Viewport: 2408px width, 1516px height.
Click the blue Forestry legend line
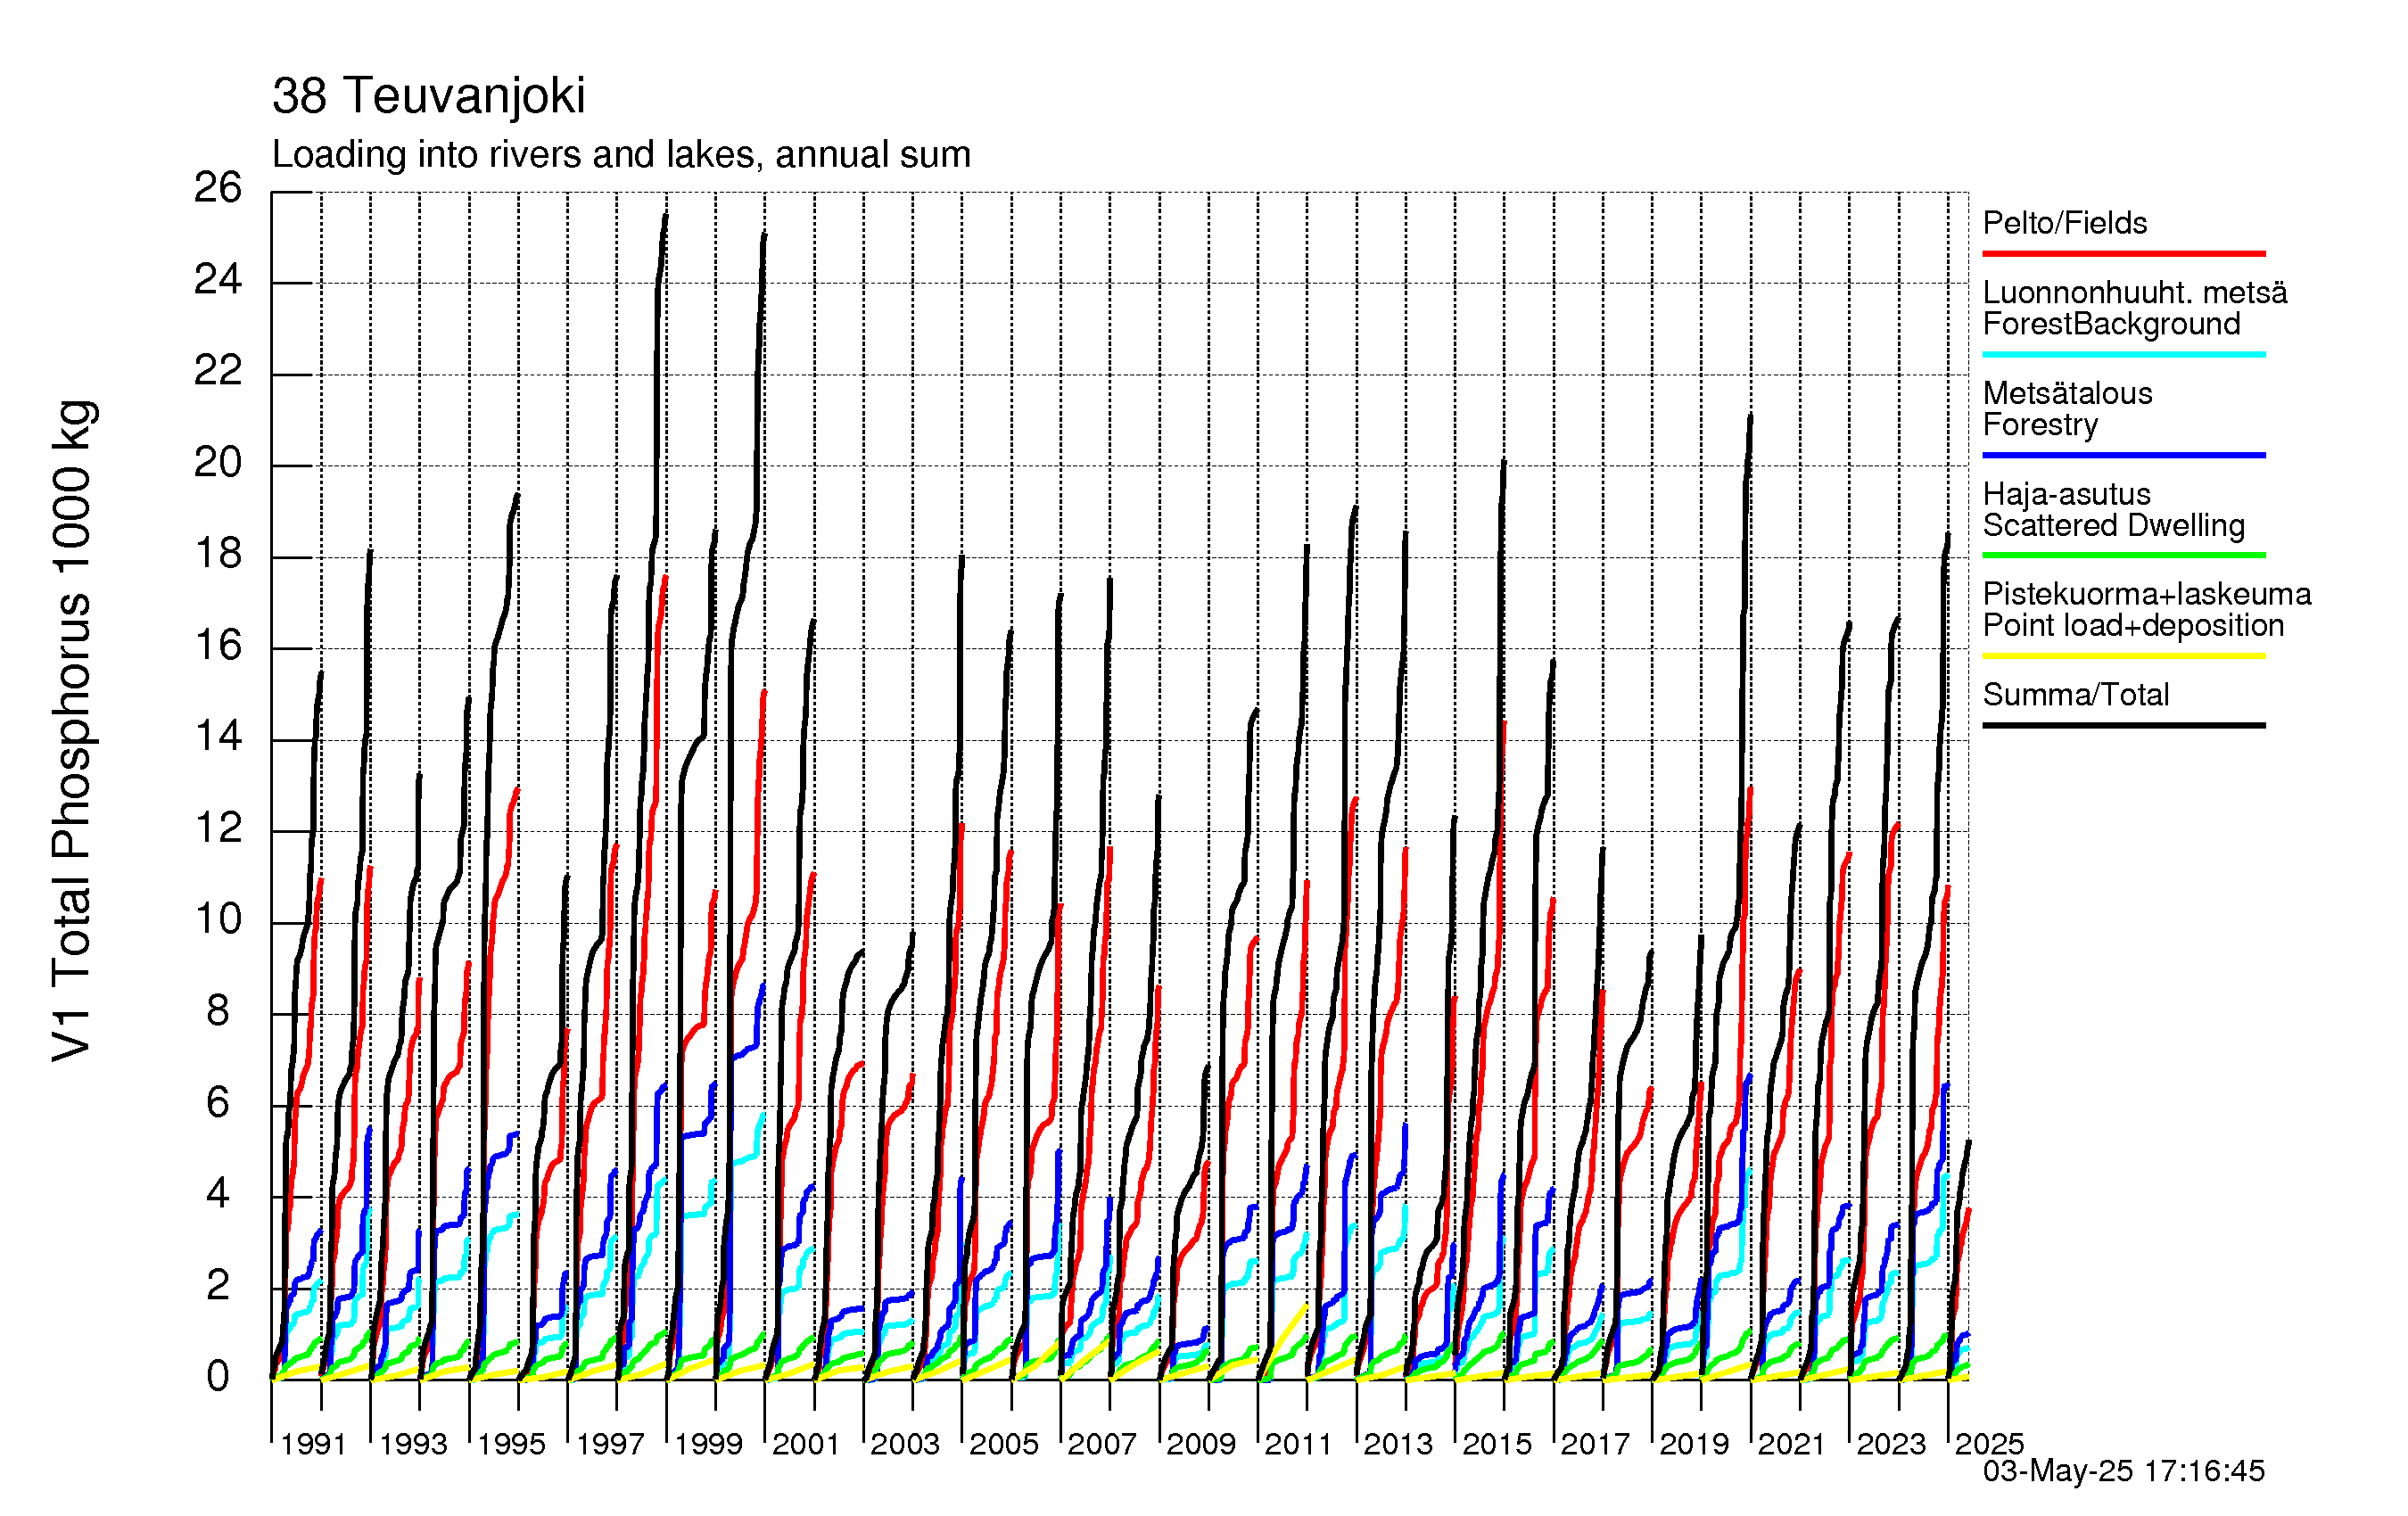pyautogui.click(x=2124, y=455)
